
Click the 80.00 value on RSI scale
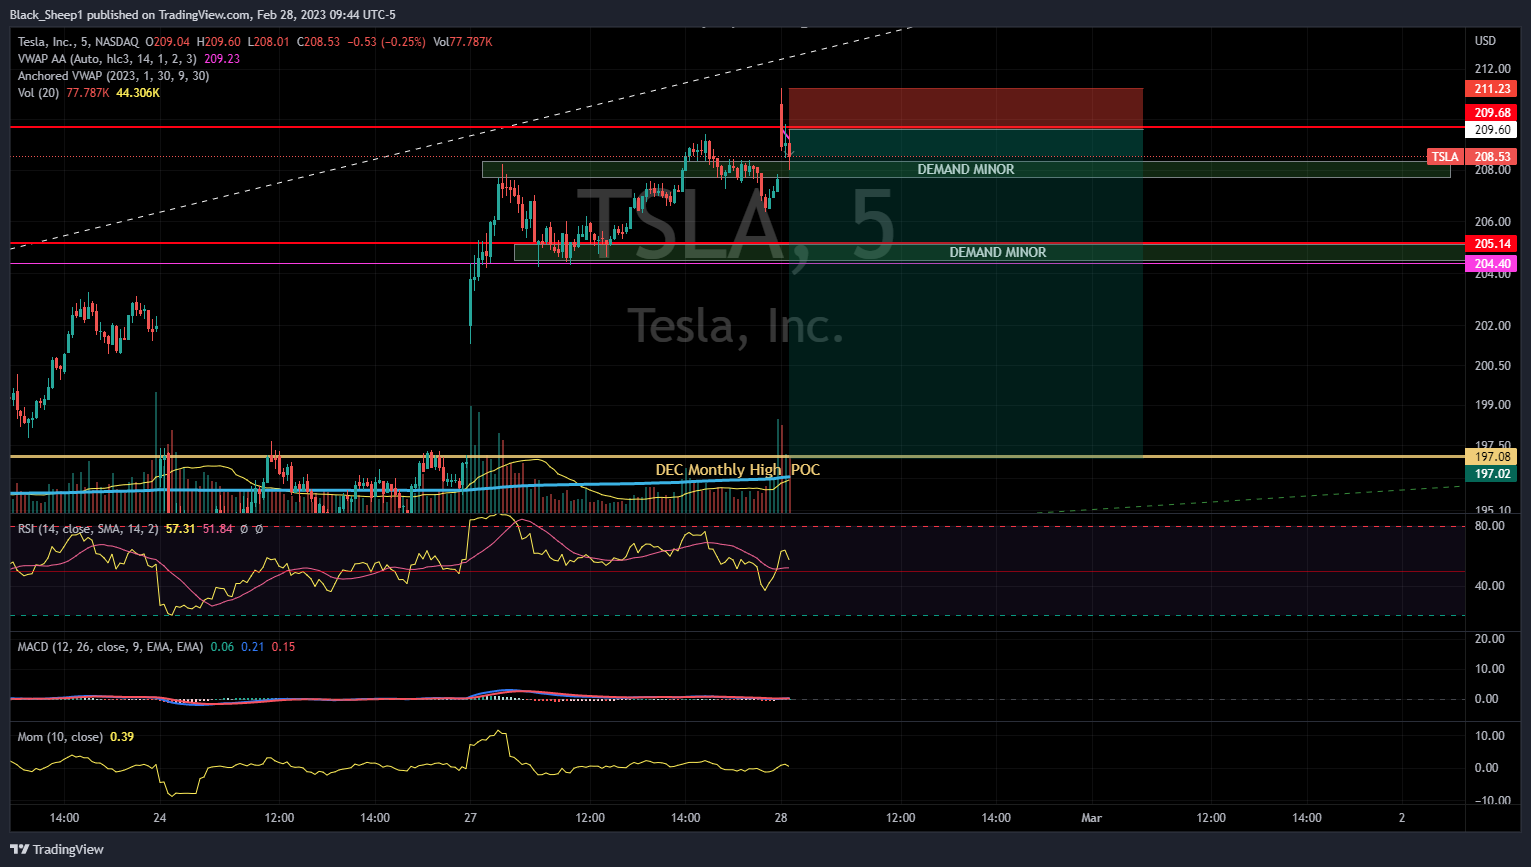click(x=1489, y=526)
